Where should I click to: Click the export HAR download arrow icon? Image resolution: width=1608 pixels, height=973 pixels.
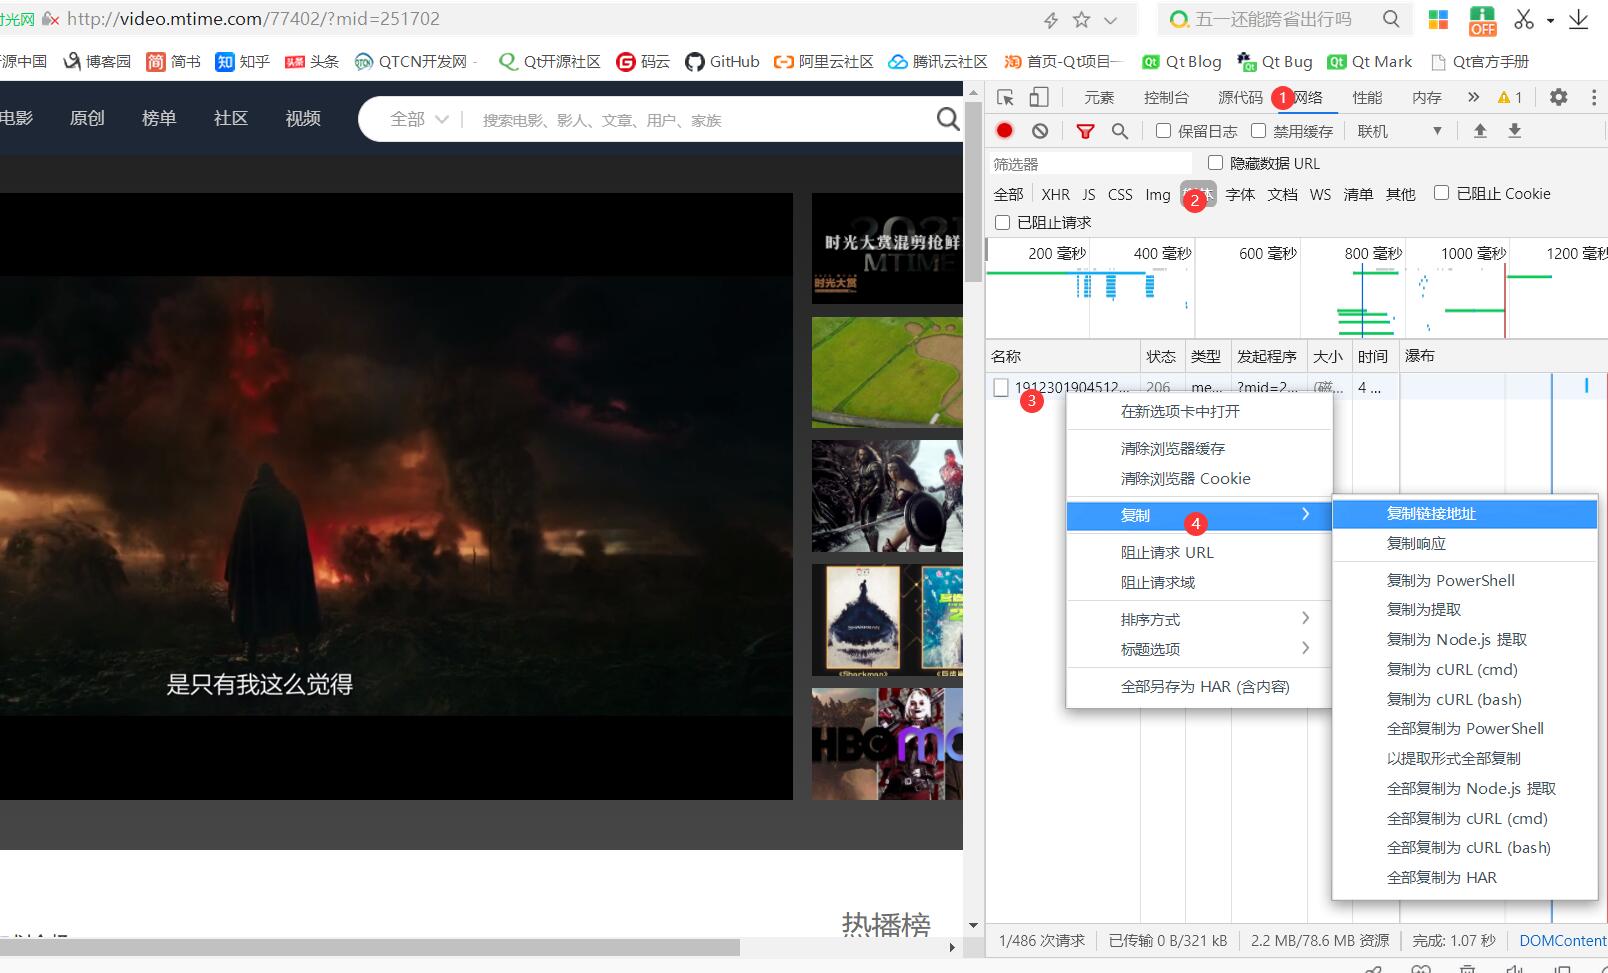(1515, 131)
